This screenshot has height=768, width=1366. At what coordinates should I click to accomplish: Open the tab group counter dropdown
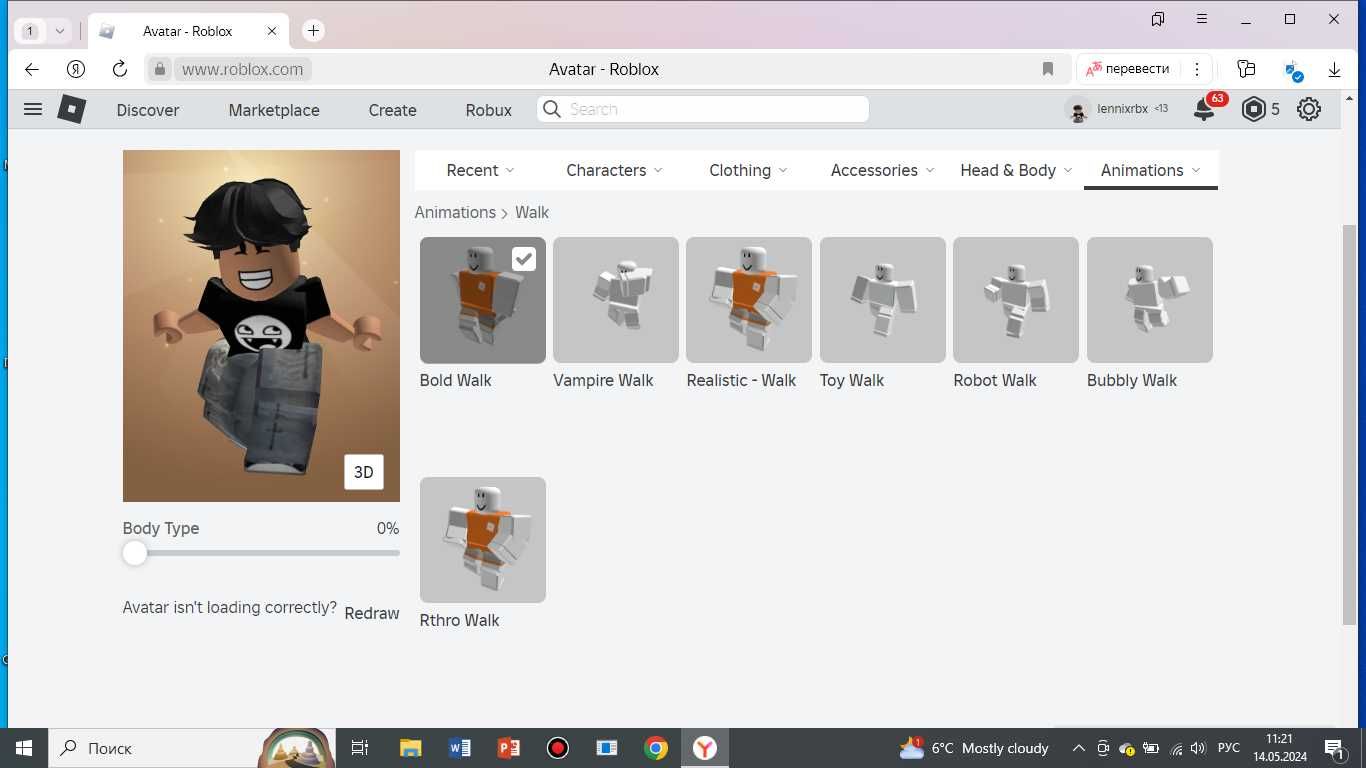pos(44,31)
